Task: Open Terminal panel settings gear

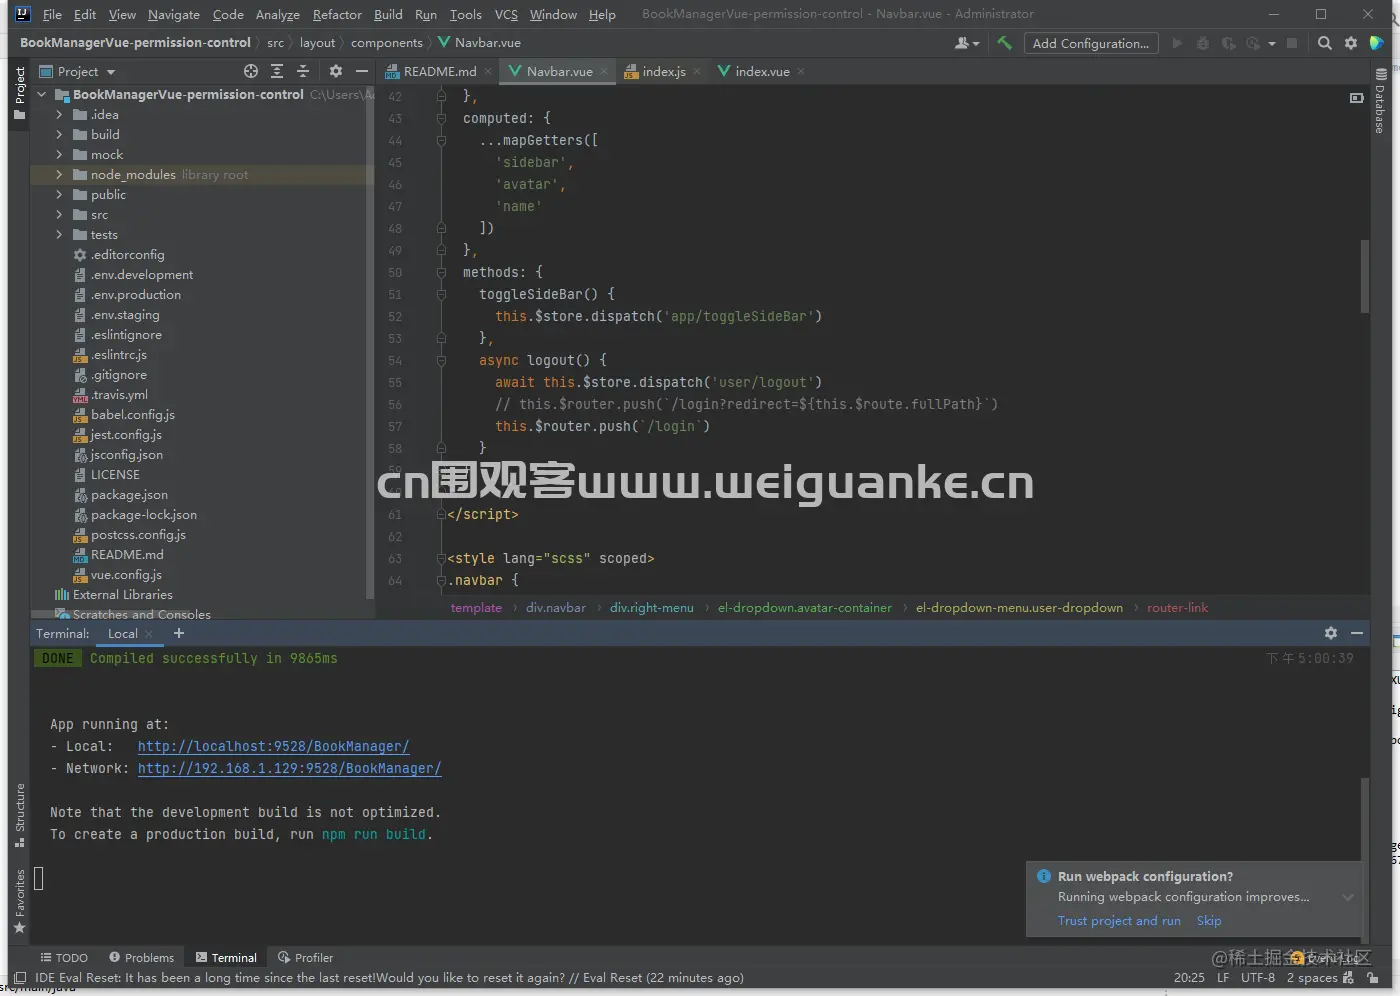Action: (1331, 633)
